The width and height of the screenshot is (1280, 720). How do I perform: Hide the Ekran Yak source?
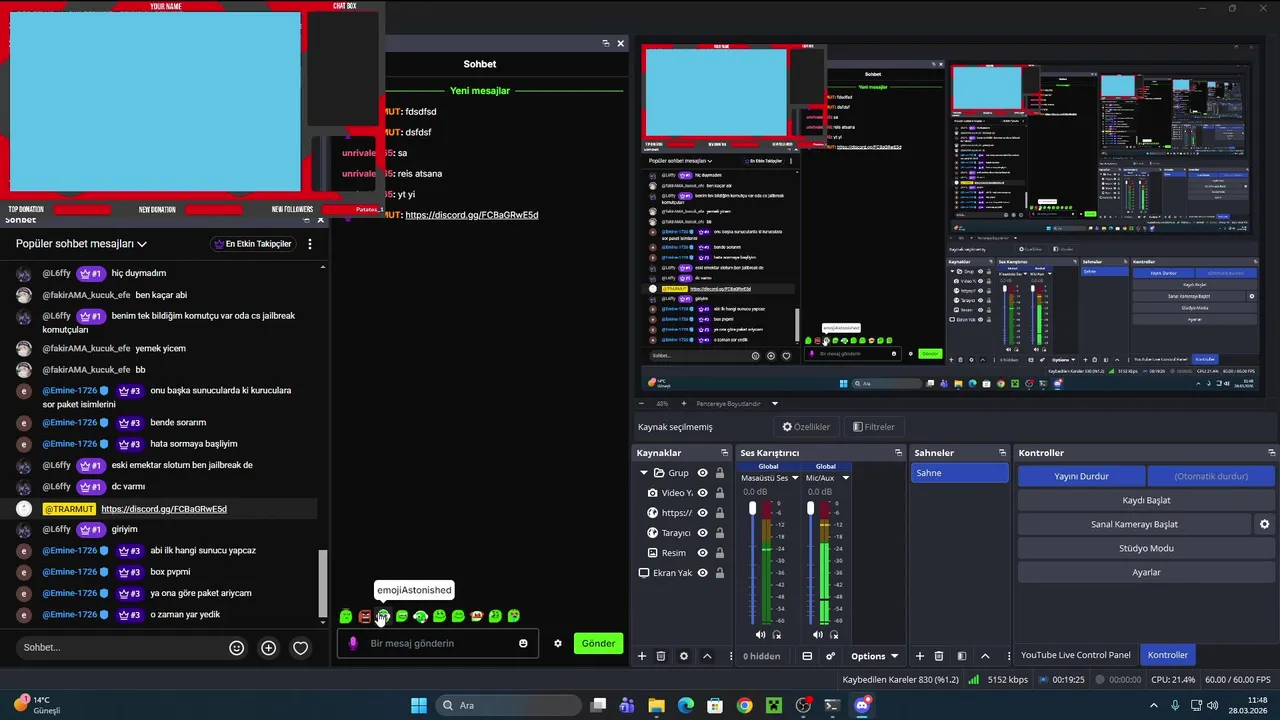[x=703, y=573]
